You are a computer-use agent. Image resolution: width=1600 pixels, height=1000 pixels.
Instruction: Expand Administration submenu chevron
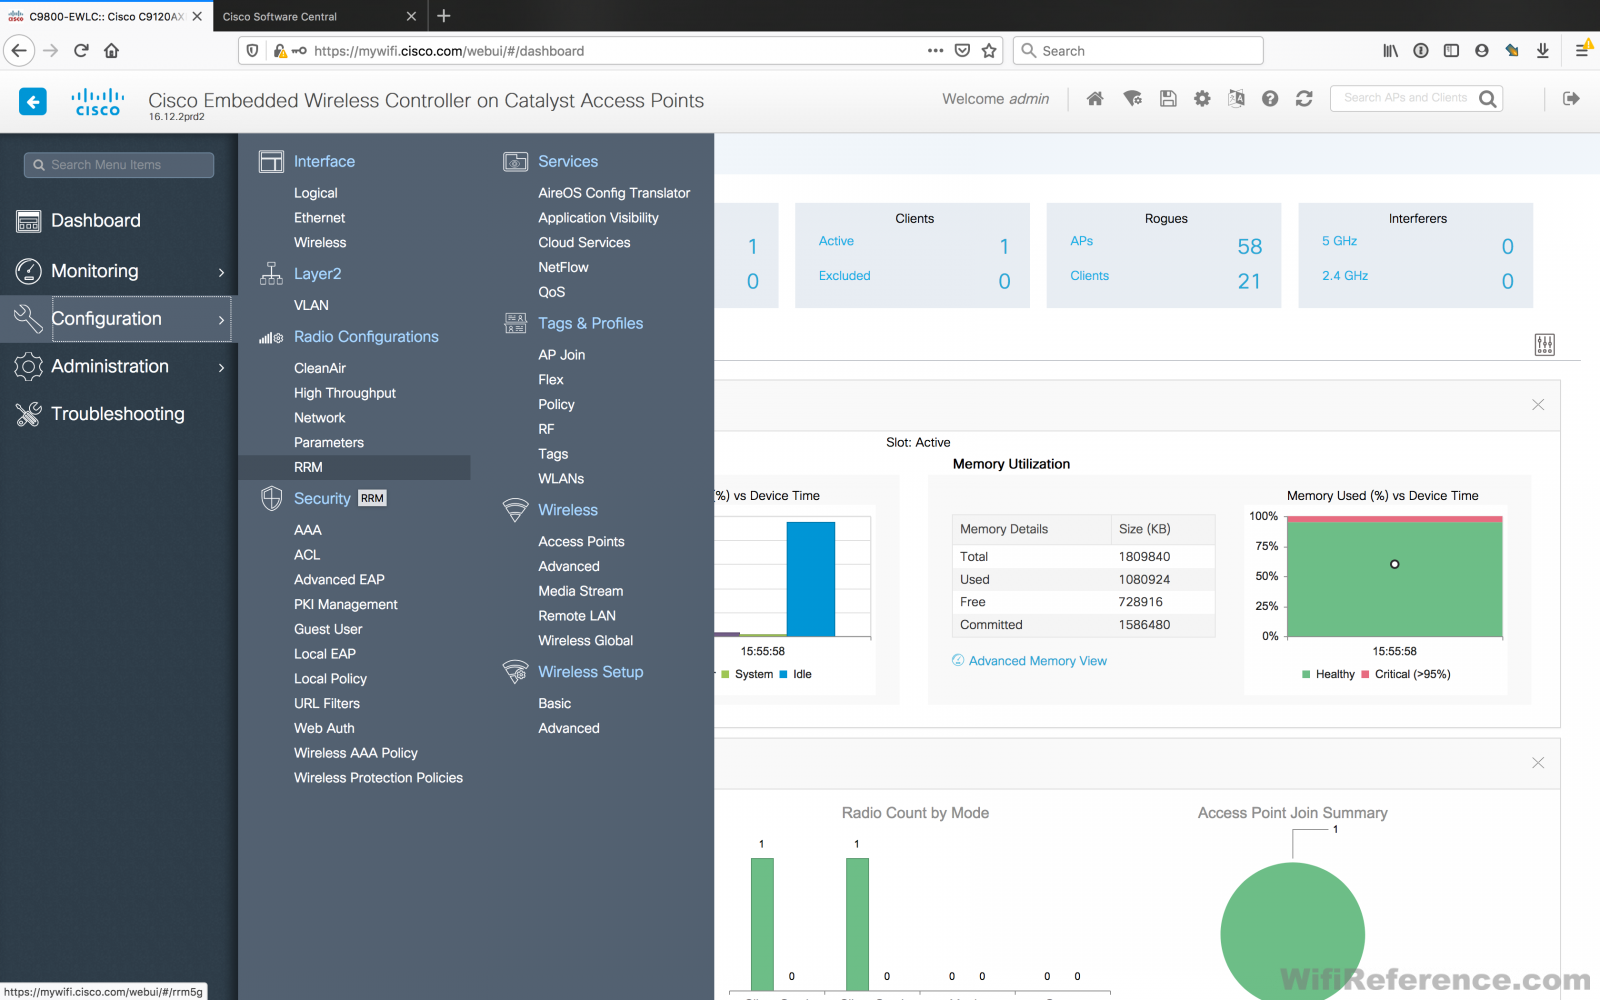221,367
